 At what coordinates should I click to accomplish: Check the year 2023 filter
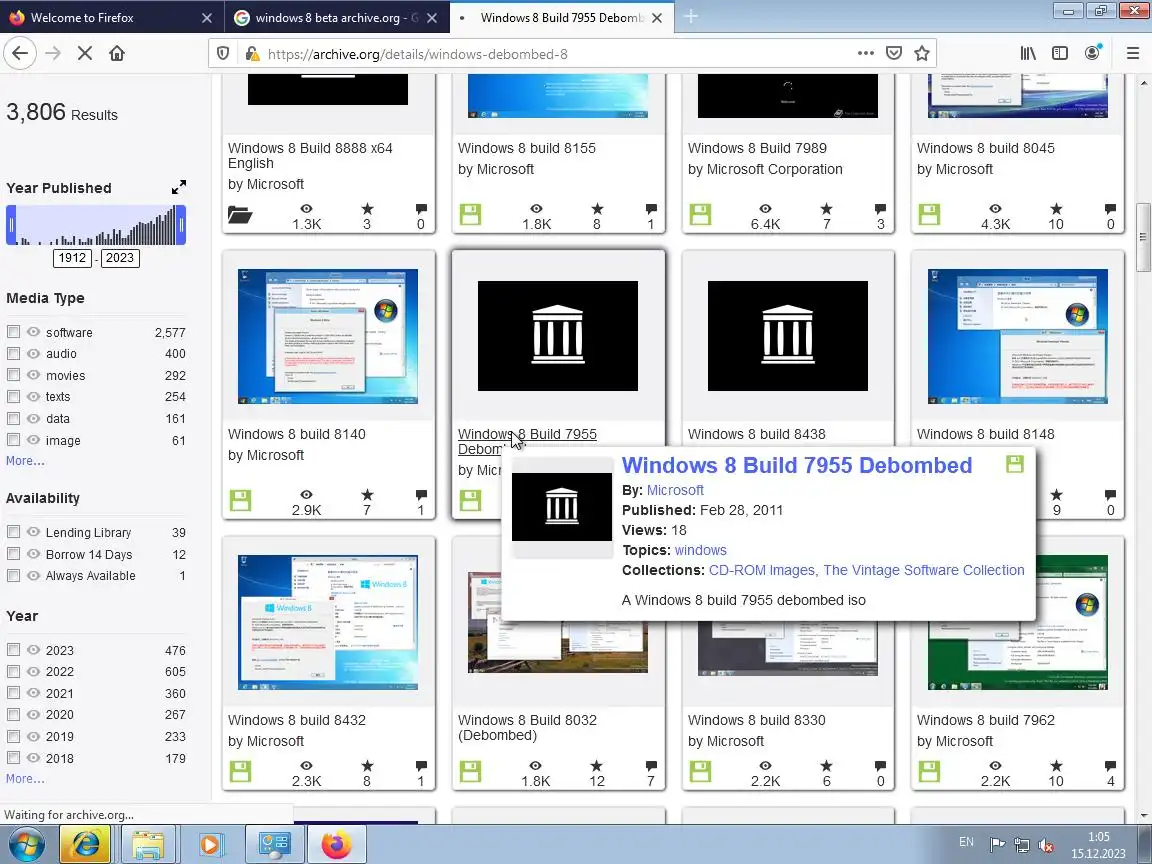(13, 649)
